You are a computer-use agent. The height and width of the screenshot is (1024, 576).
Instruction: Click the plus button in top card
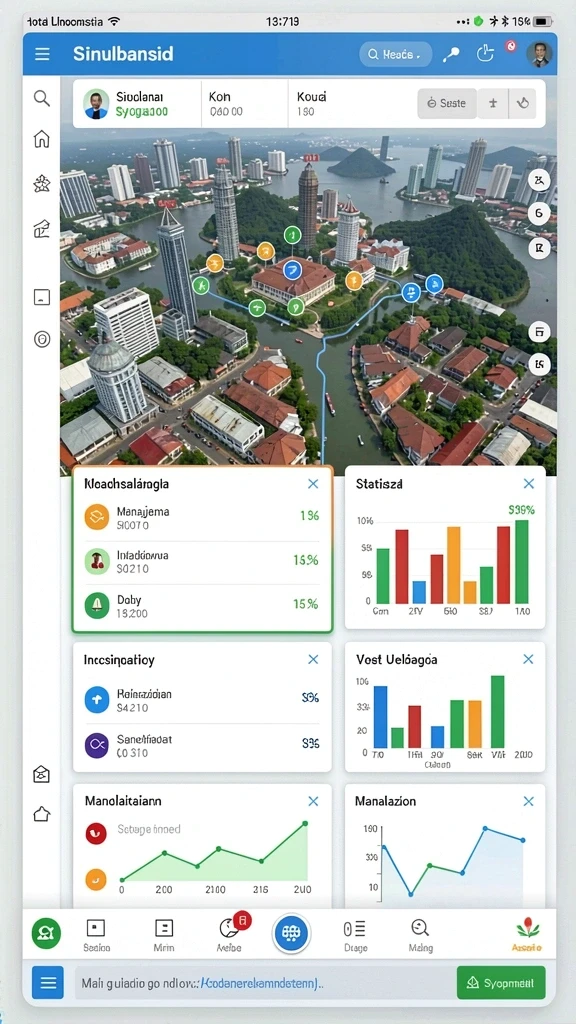(494, 103)
